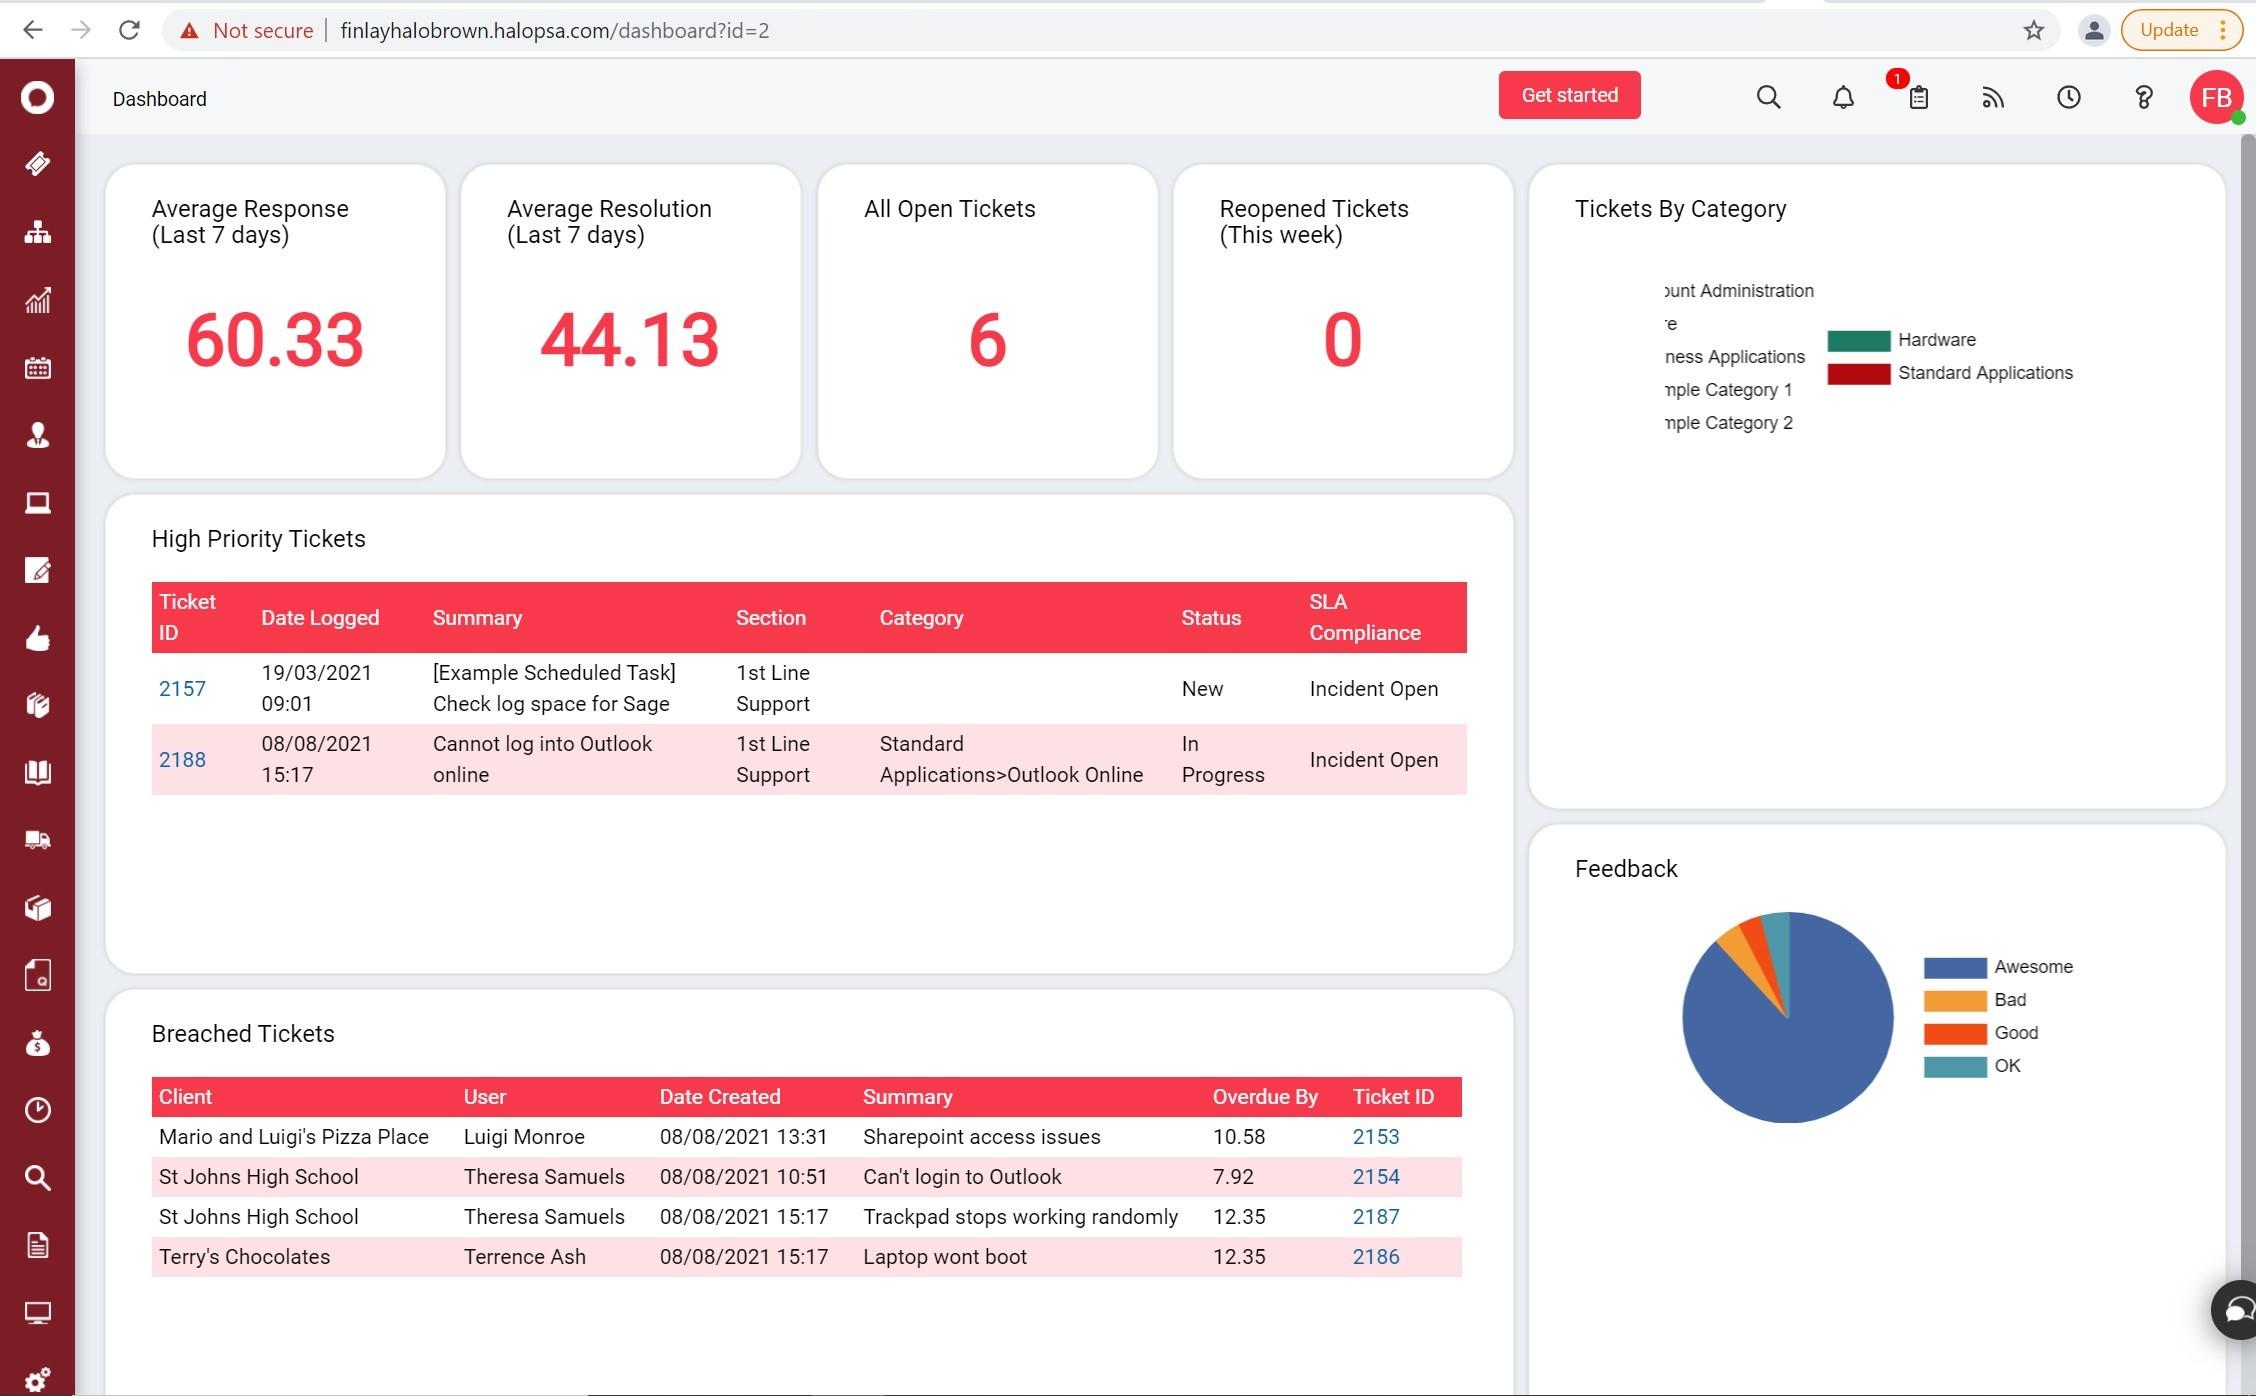Select the Knowledge Base books icon
This screenshot has width=2256, height=1396.
[x=37, y=771]
